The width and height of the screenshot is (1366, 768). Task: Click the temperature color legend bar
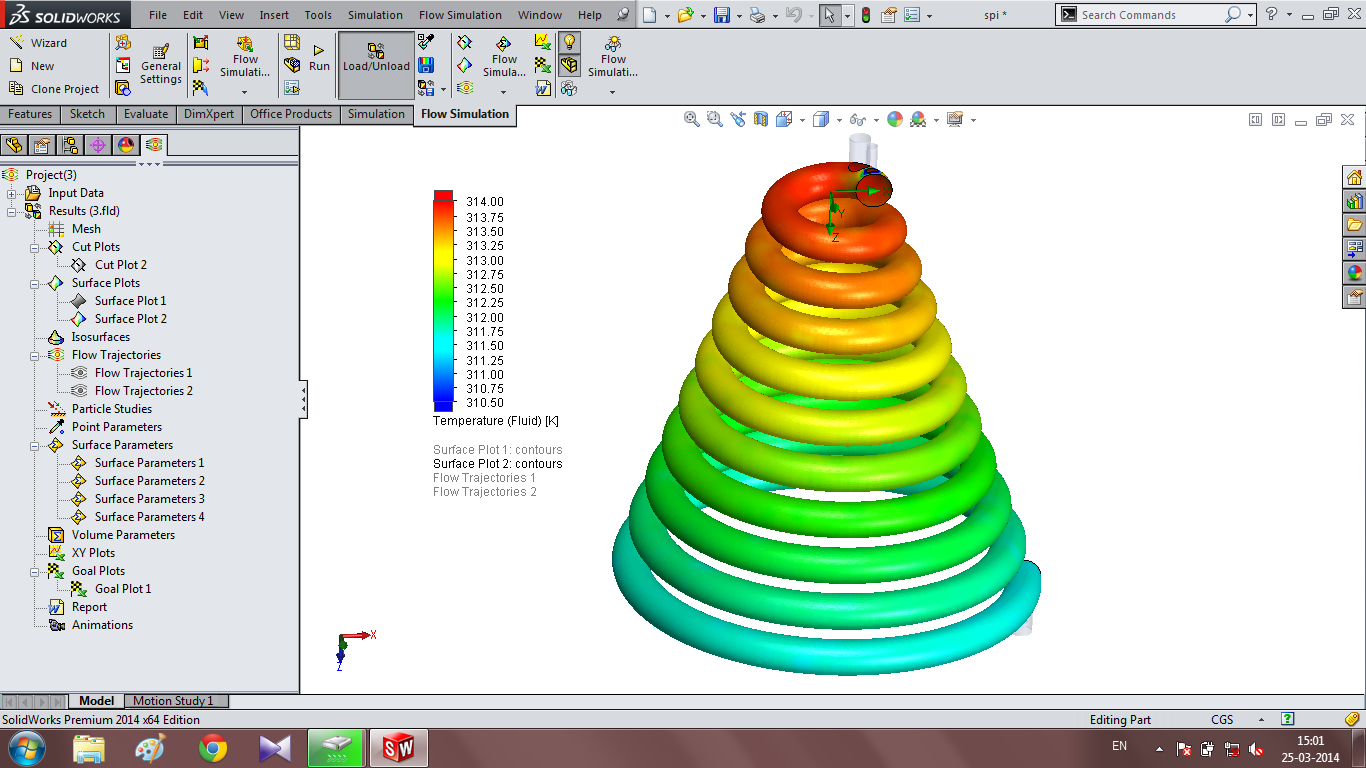coord(443,301)
